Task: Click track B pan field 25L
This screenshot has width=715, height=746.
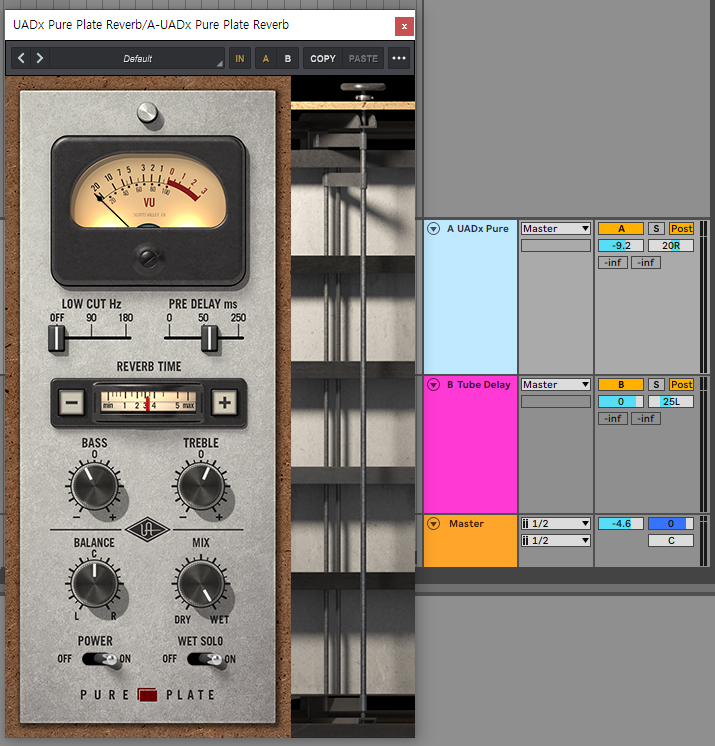Action: 671,402
